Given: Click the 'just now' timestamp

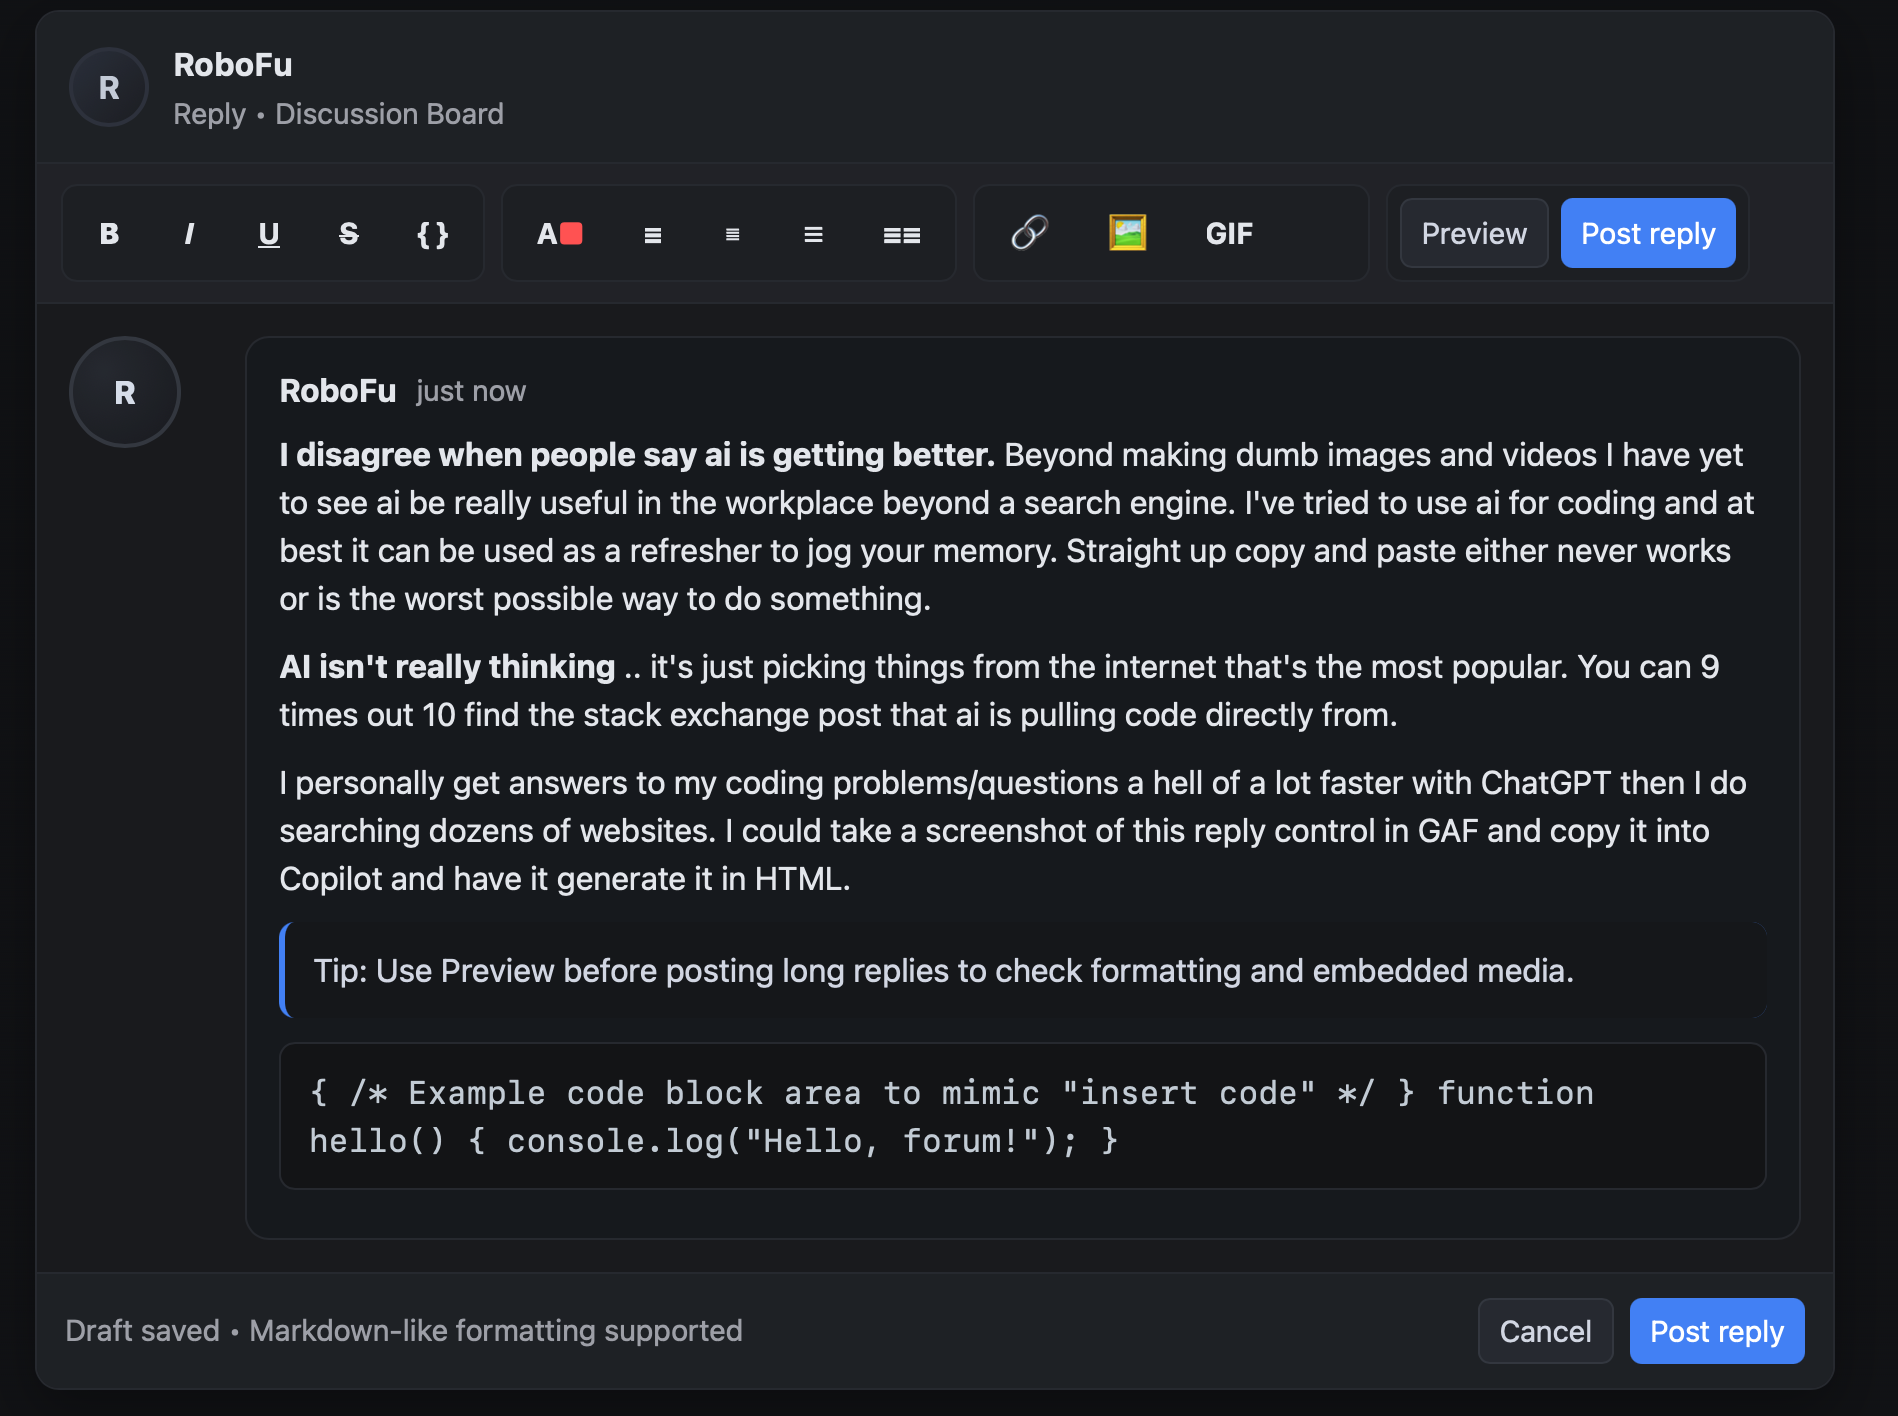Looking at the screenshot, I should pyautogui.click(x=471, y=391).
